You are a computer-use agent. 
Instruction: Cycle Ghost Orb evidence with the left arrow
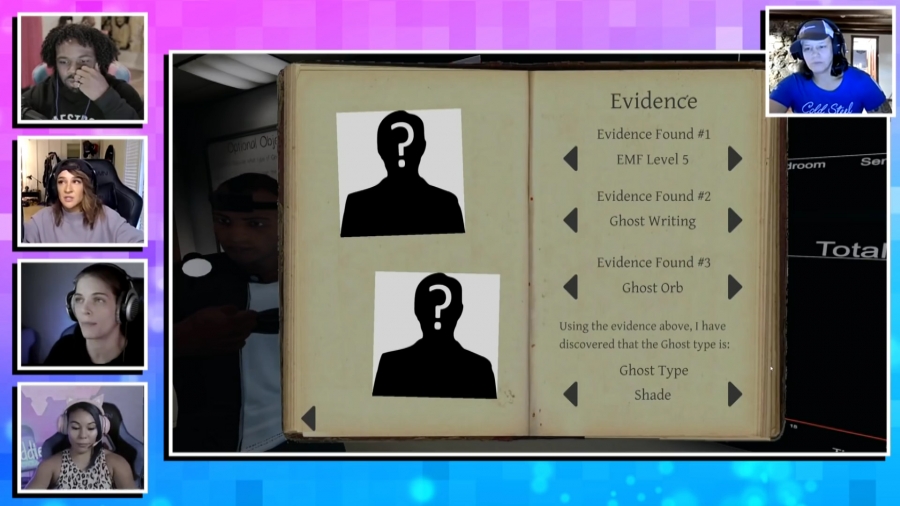point(570,287)
